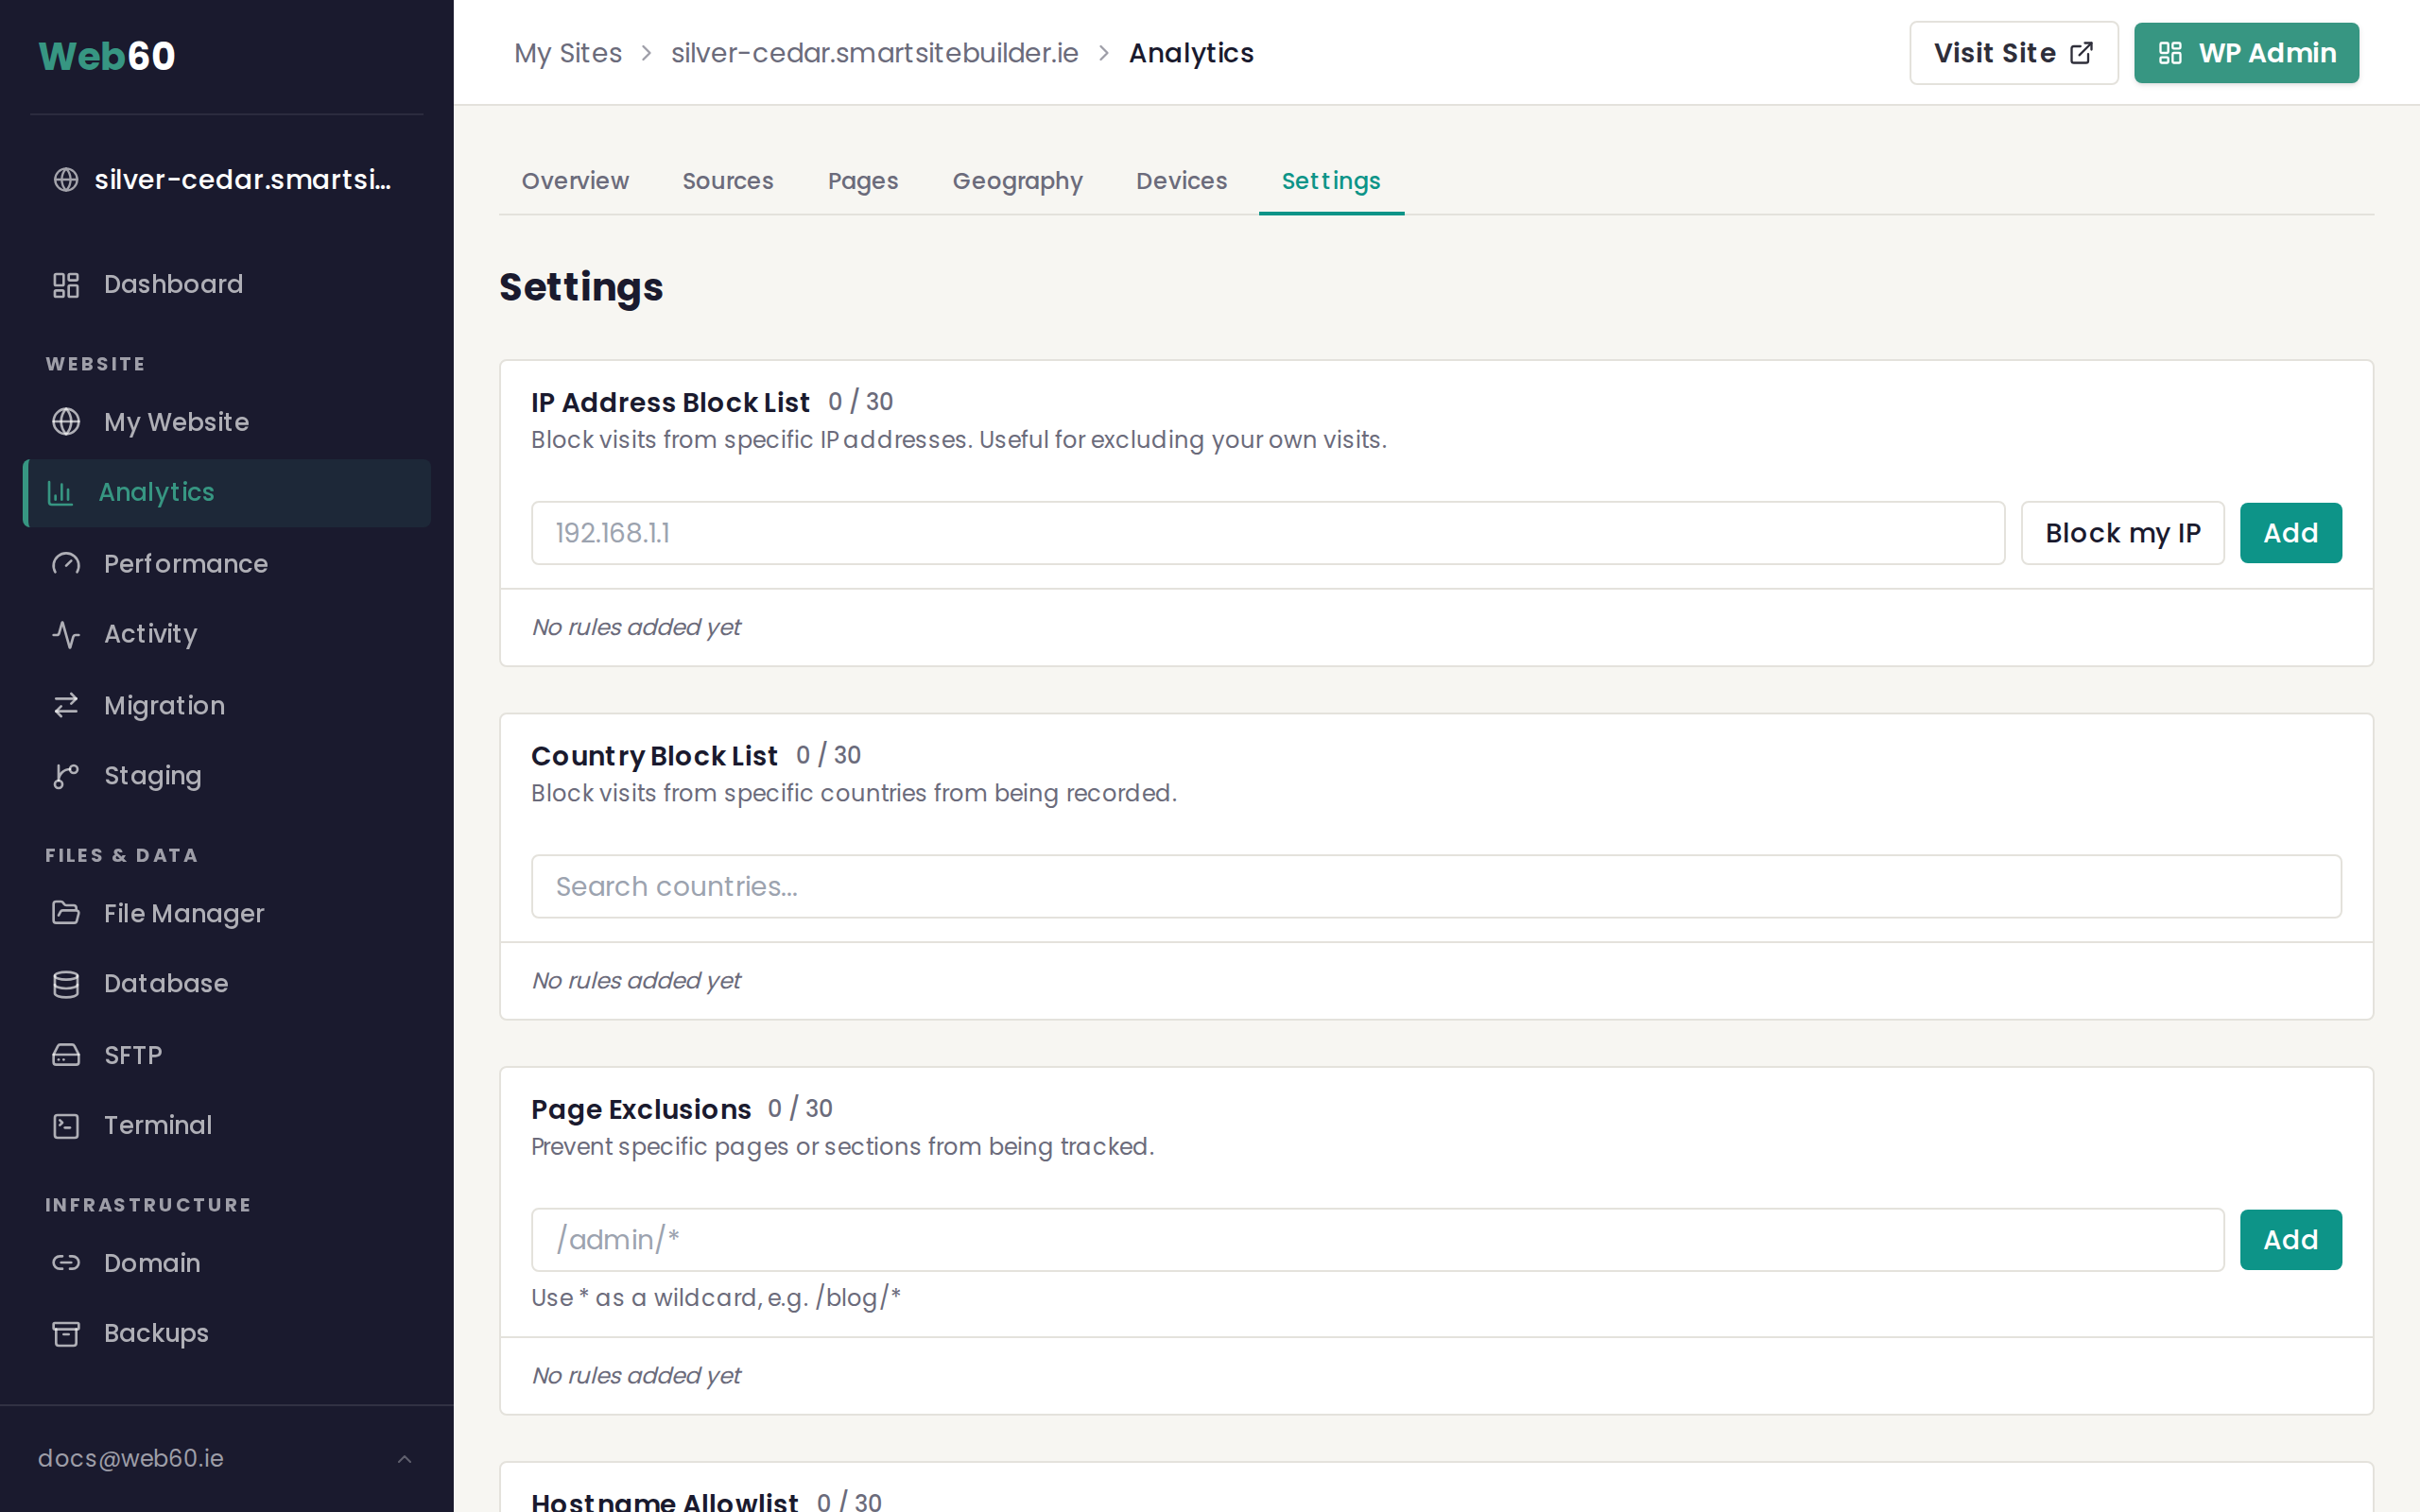
Task: Click the Dashboard grid icon in sidebar
Action: coord(66,285)
